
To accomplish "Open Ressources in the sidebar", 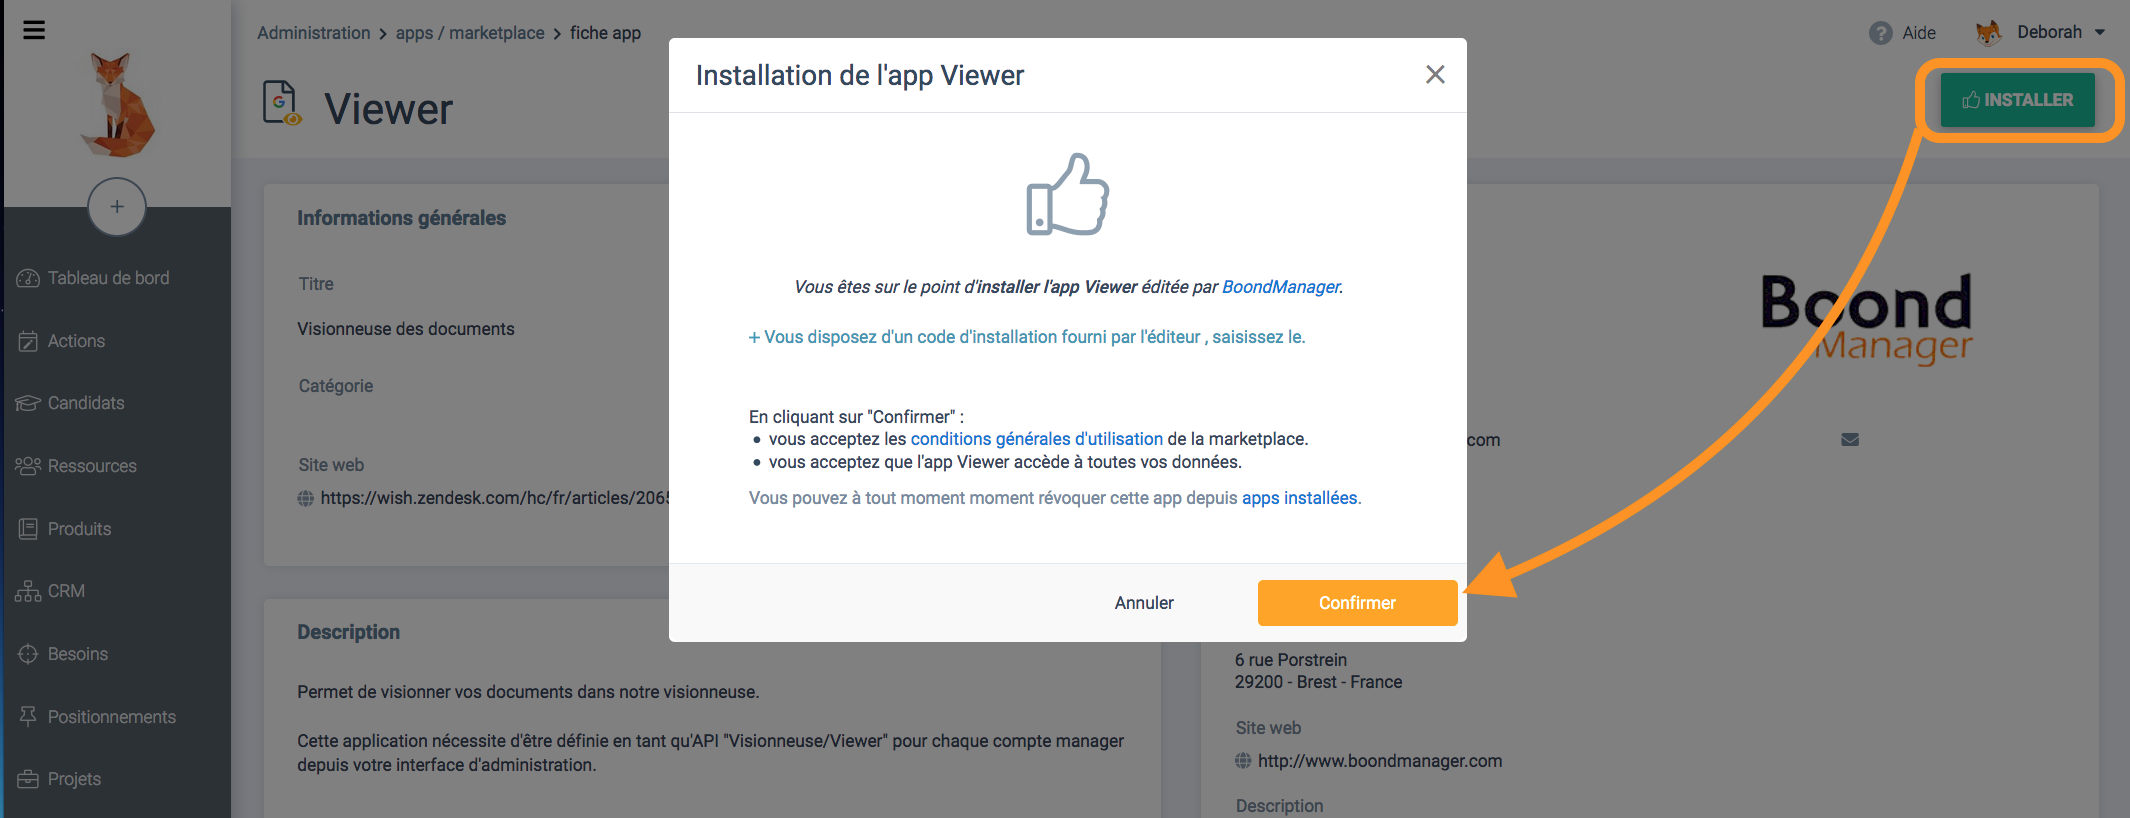I will 92,466.
